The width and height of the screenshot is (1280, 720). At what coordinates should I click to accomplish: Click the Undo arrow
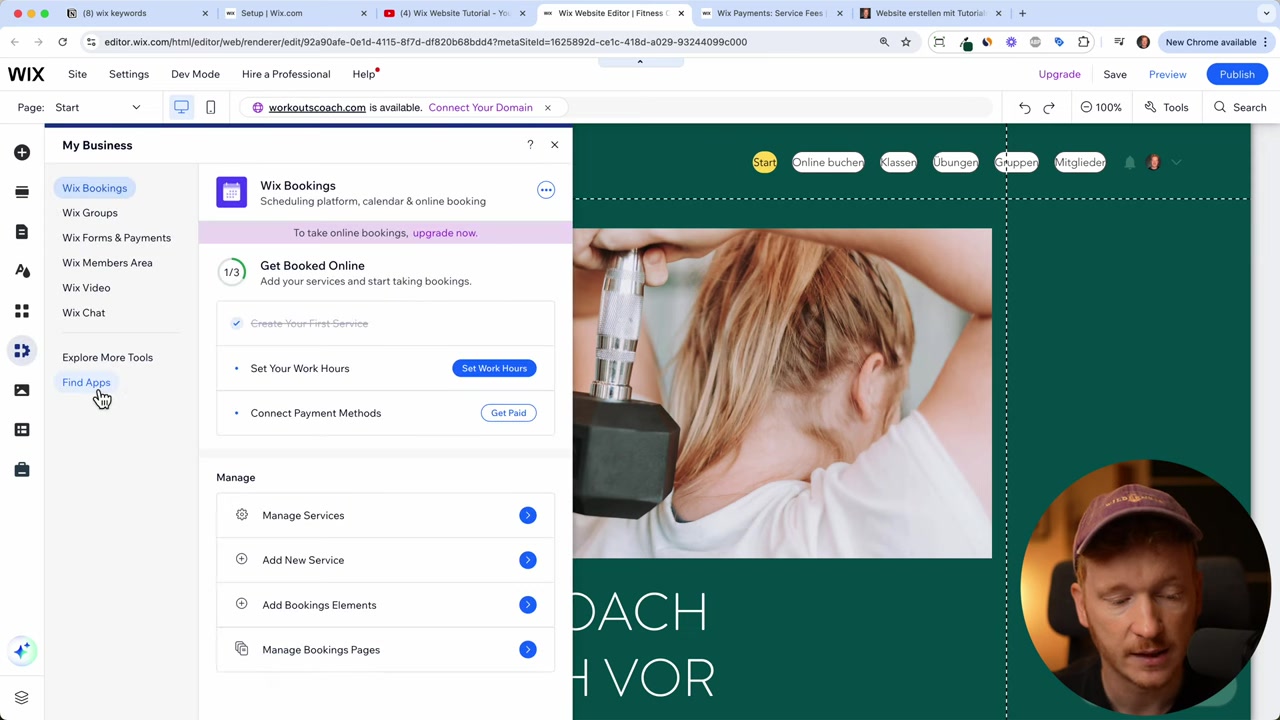coord(1024,107)
